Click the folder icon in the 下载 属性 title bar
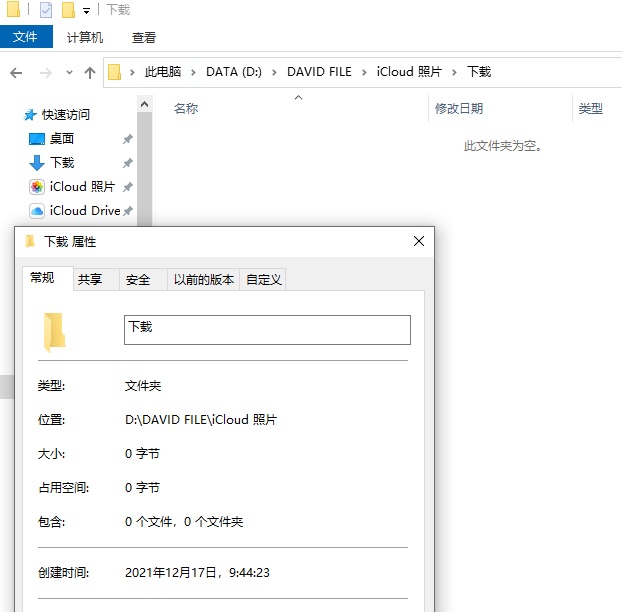Screen dimensions: 622x612 [x=30, y=241]
